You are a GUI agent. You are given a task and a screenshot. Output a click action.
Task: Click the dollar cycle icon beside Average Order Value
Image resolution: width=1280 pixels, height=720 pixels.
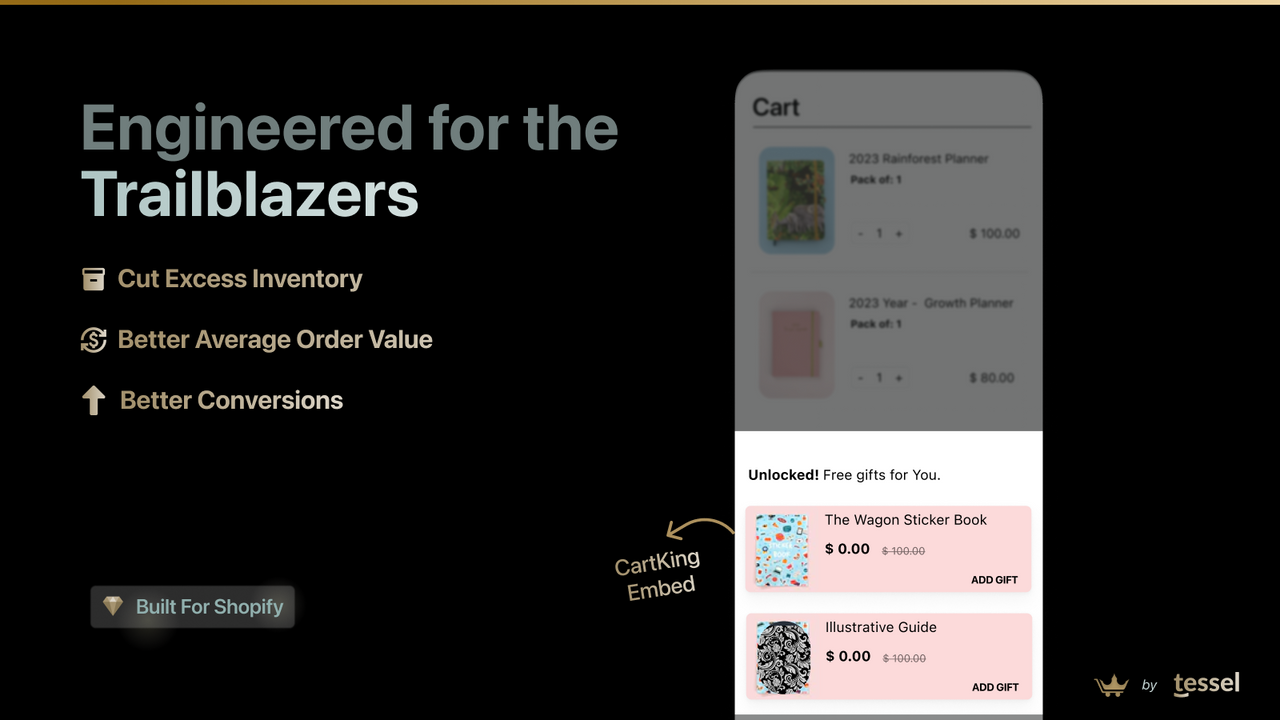click(x=93, y=340)
